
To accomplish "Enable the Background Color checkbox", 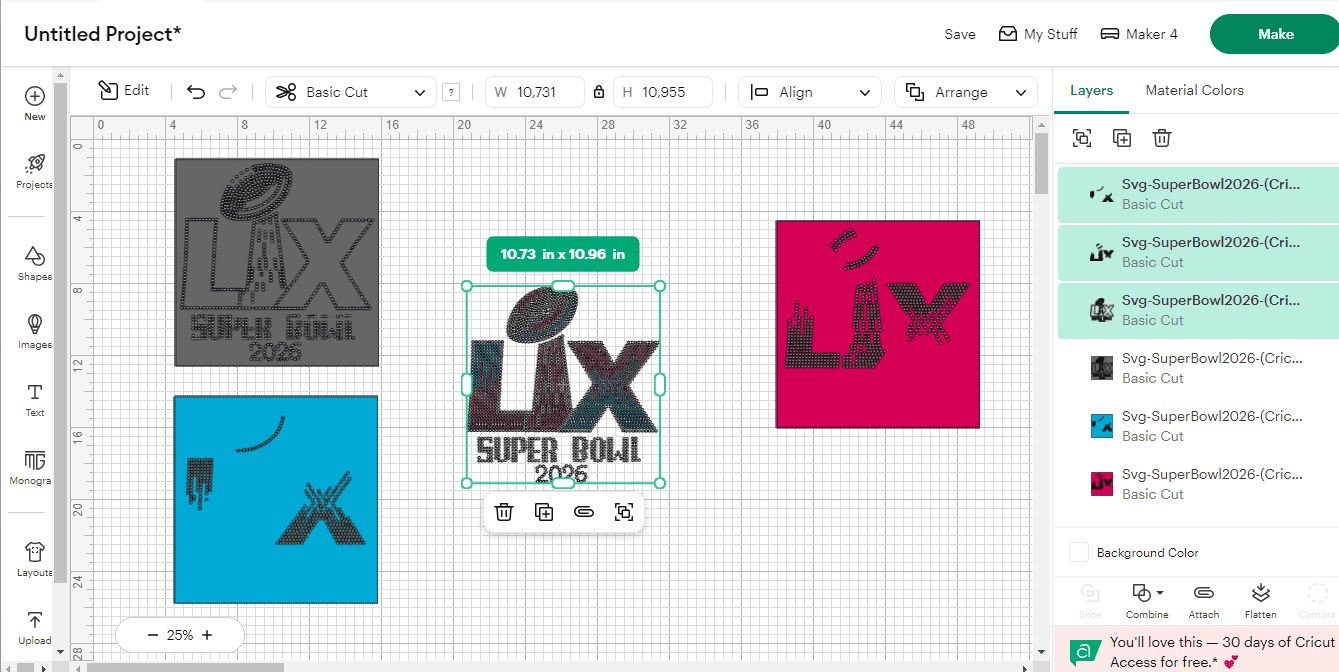I will pyautogui.click(x=1079, y=552).
